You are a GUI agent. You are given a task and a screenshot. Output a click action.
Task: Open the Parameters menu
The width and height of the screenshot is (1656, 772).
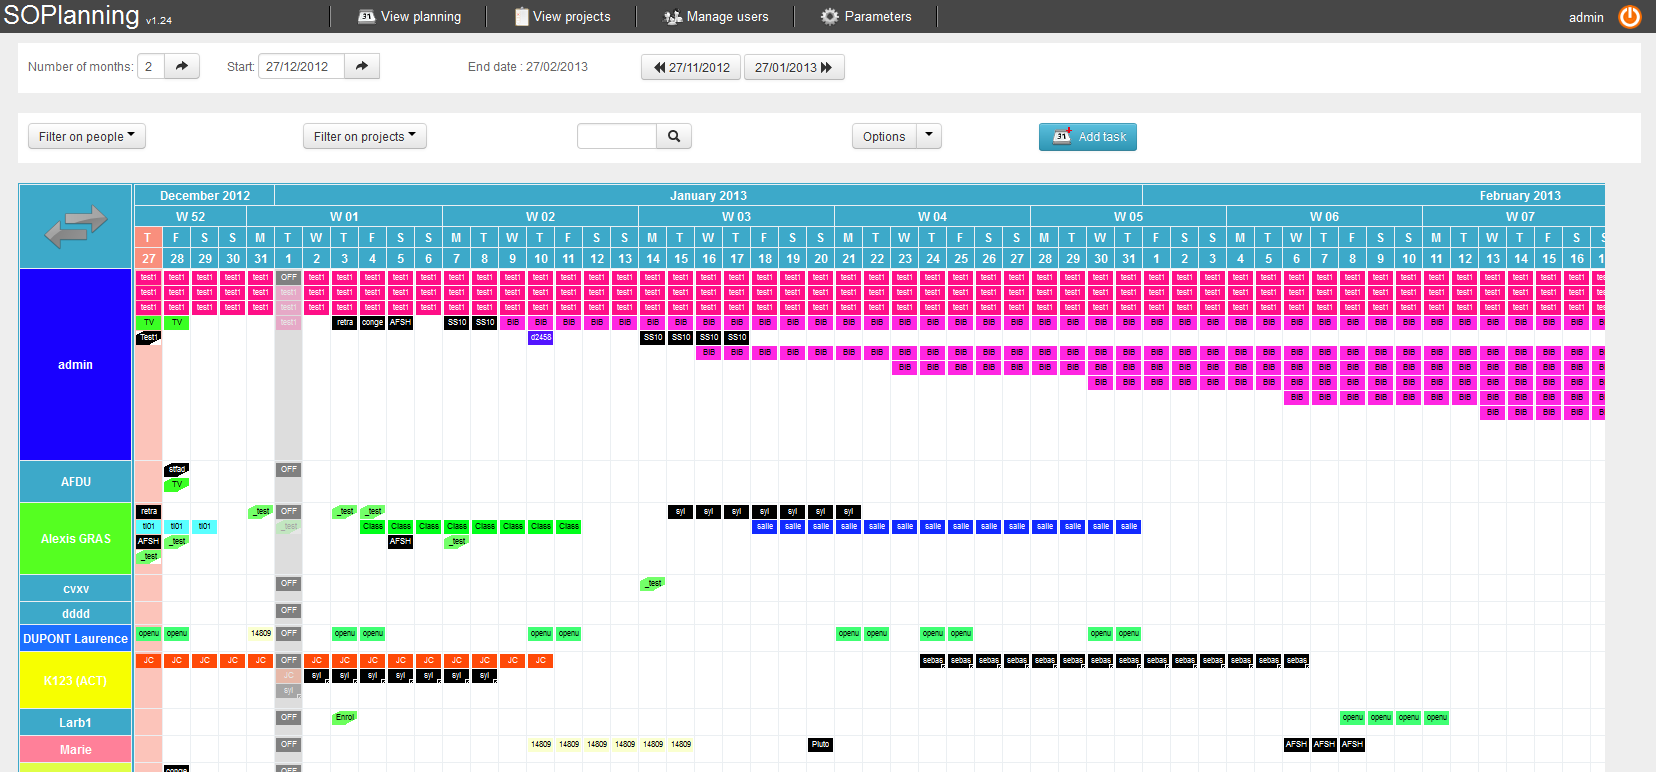click(866, 17)
